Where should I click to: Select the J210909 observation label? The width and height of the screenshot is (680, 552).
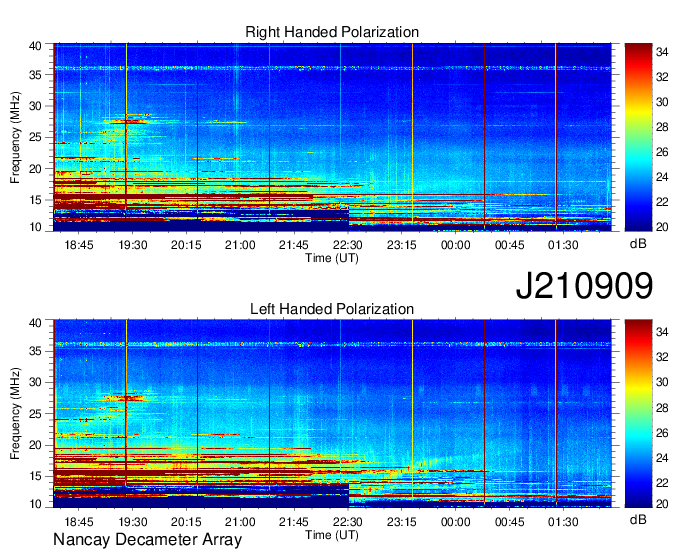(x=584, y=286)
